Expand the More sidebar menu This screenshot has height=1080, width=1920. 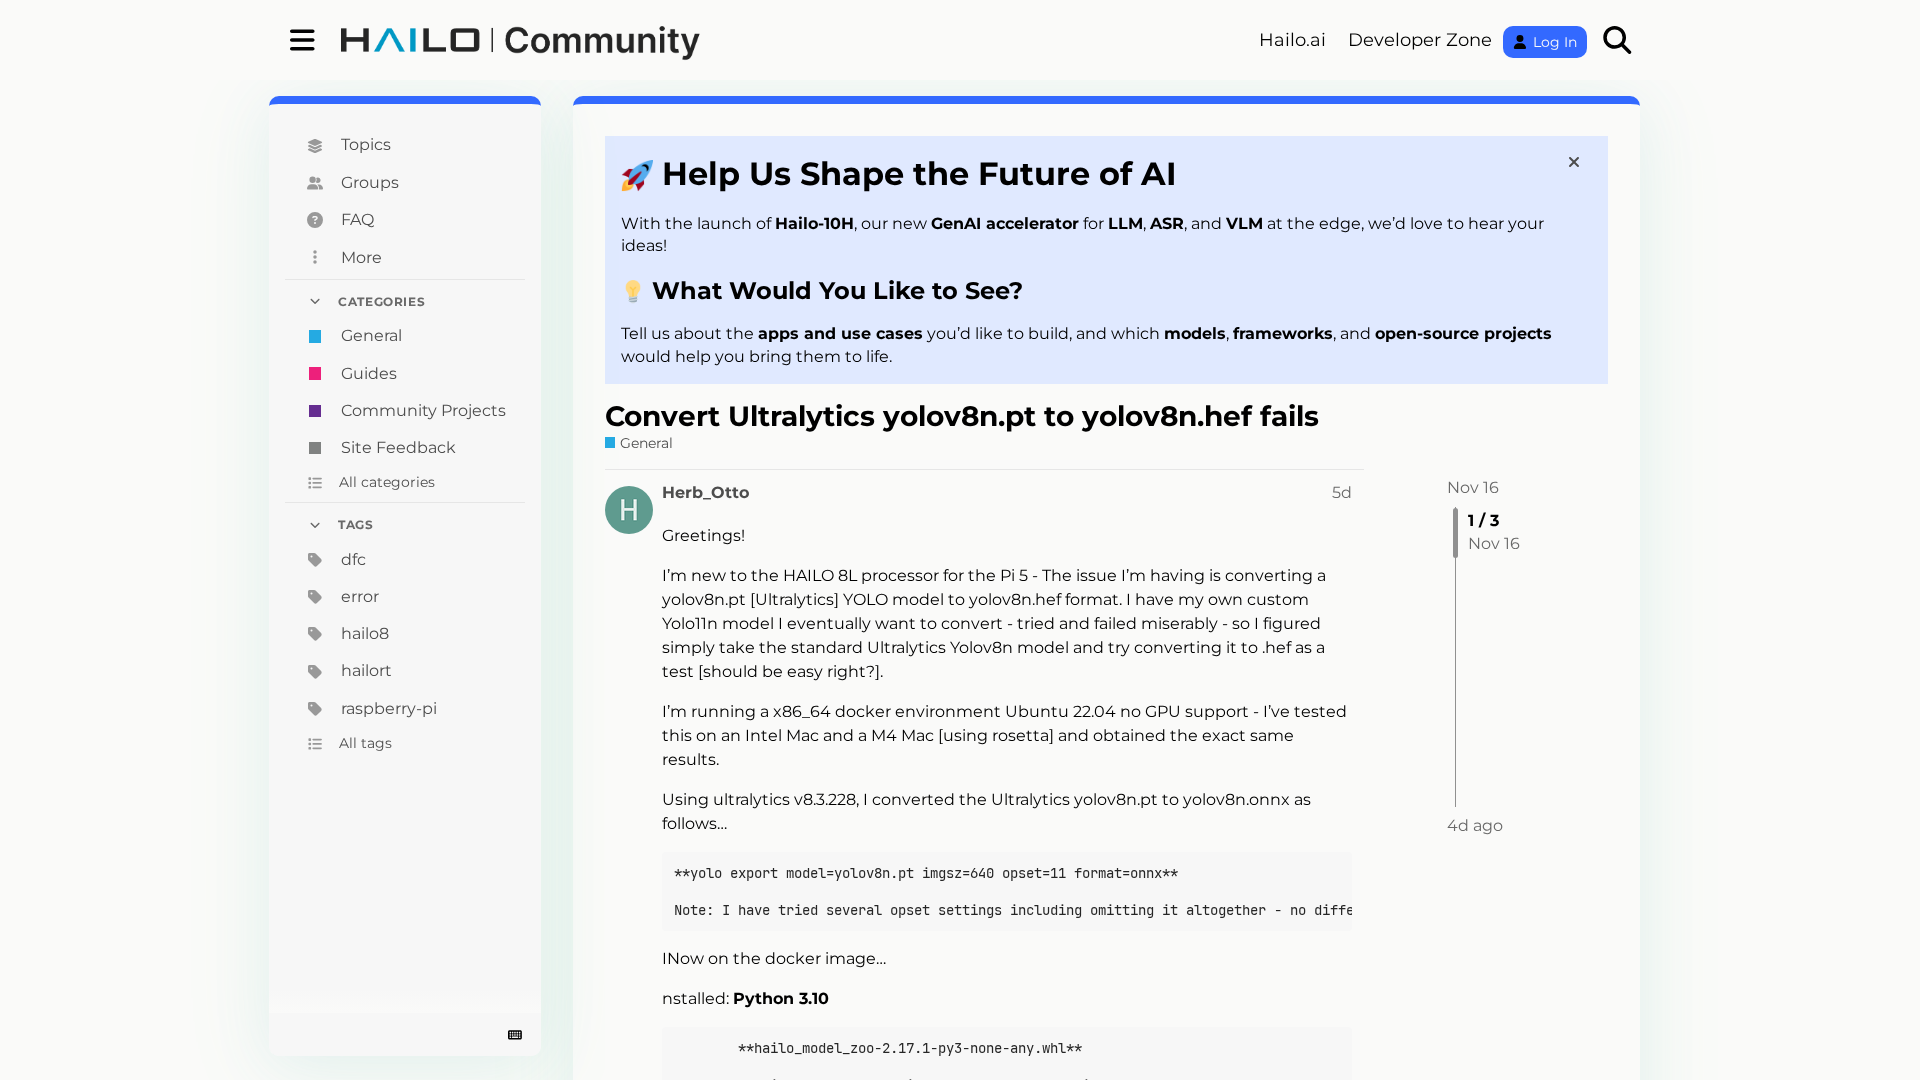(x=360, y=257)
